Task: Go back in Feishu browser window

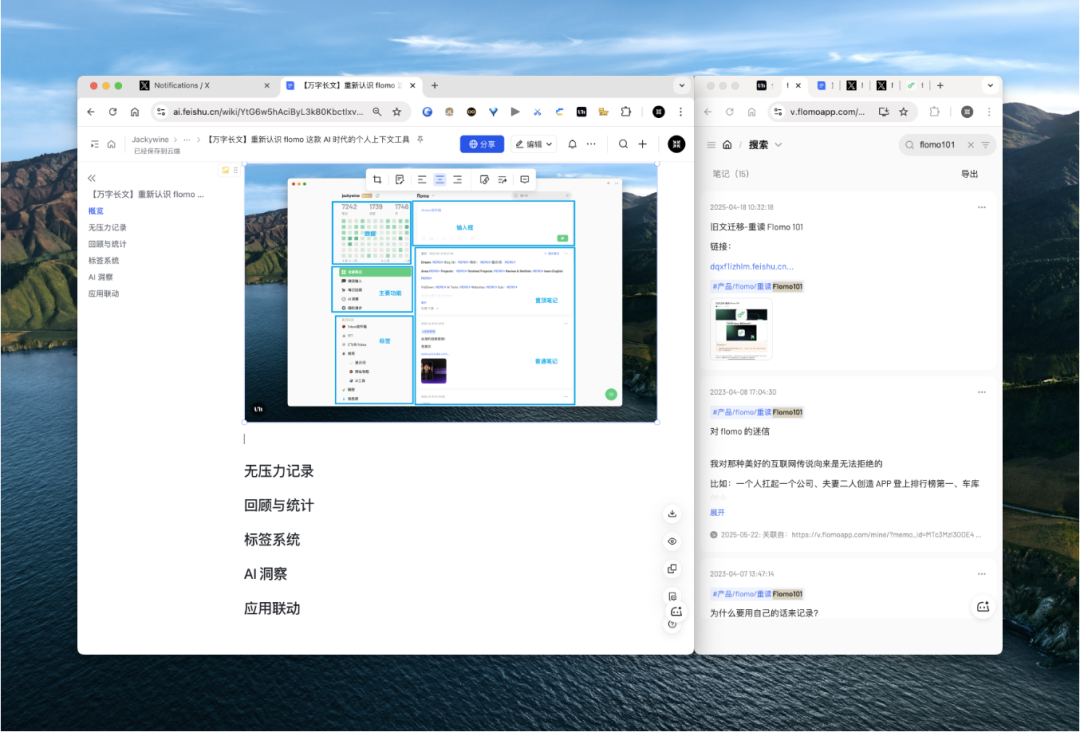Action: click(x=91, y=112)
